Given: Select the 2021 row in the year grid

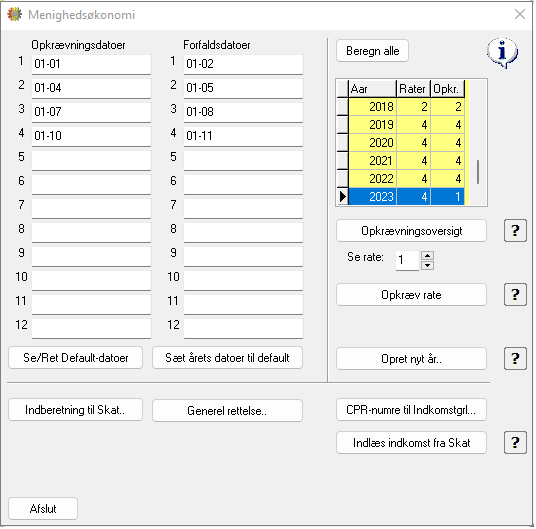Looking at the screenshot, I should pyautogui.click(x=406, y=161).
